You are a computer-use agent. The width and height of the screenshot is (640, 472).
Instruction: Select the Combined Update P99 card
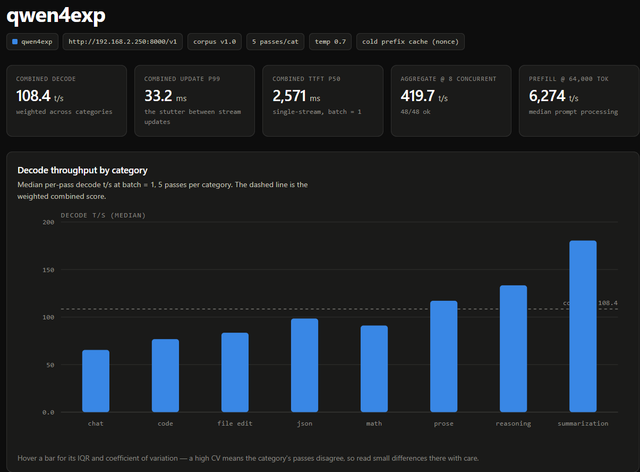[x=195, y=101]
